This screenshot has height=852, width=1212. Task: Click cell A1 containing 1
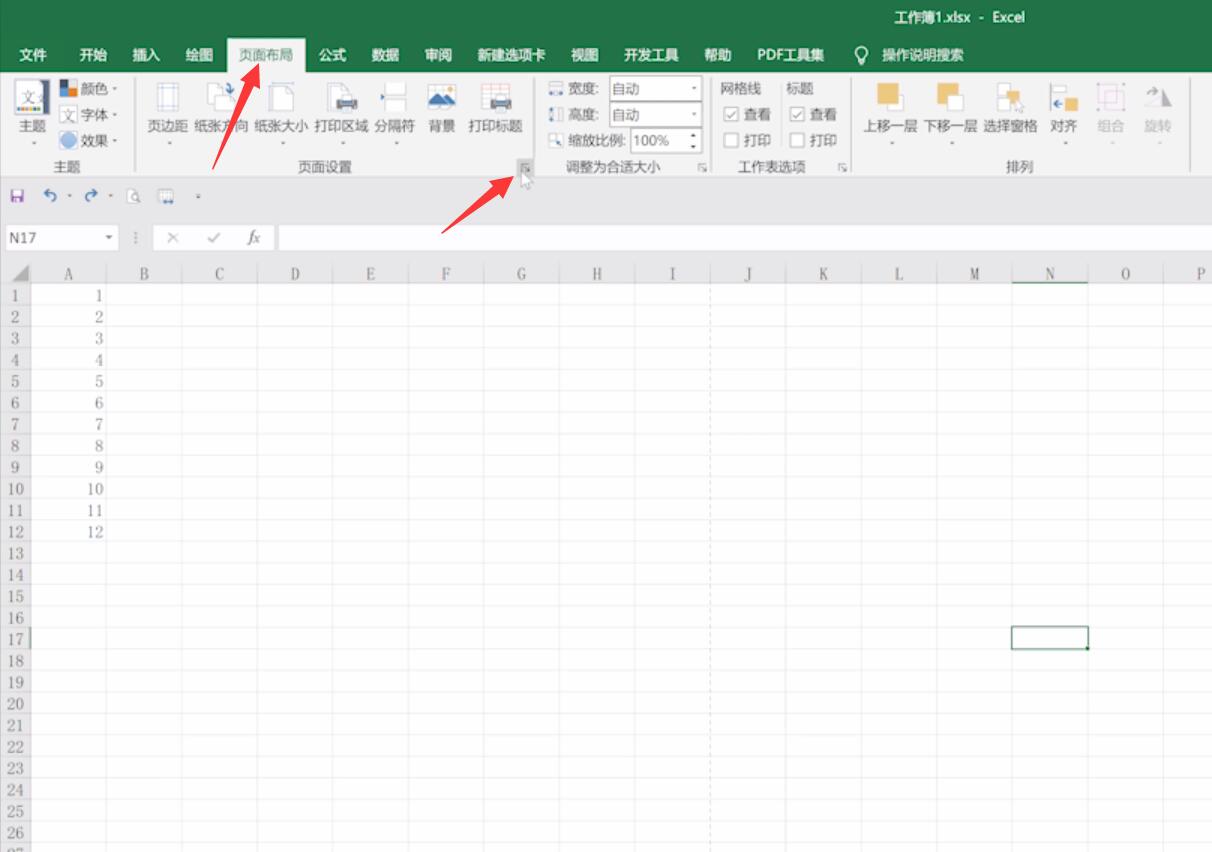pyautogui.click(x=69, y=295)
